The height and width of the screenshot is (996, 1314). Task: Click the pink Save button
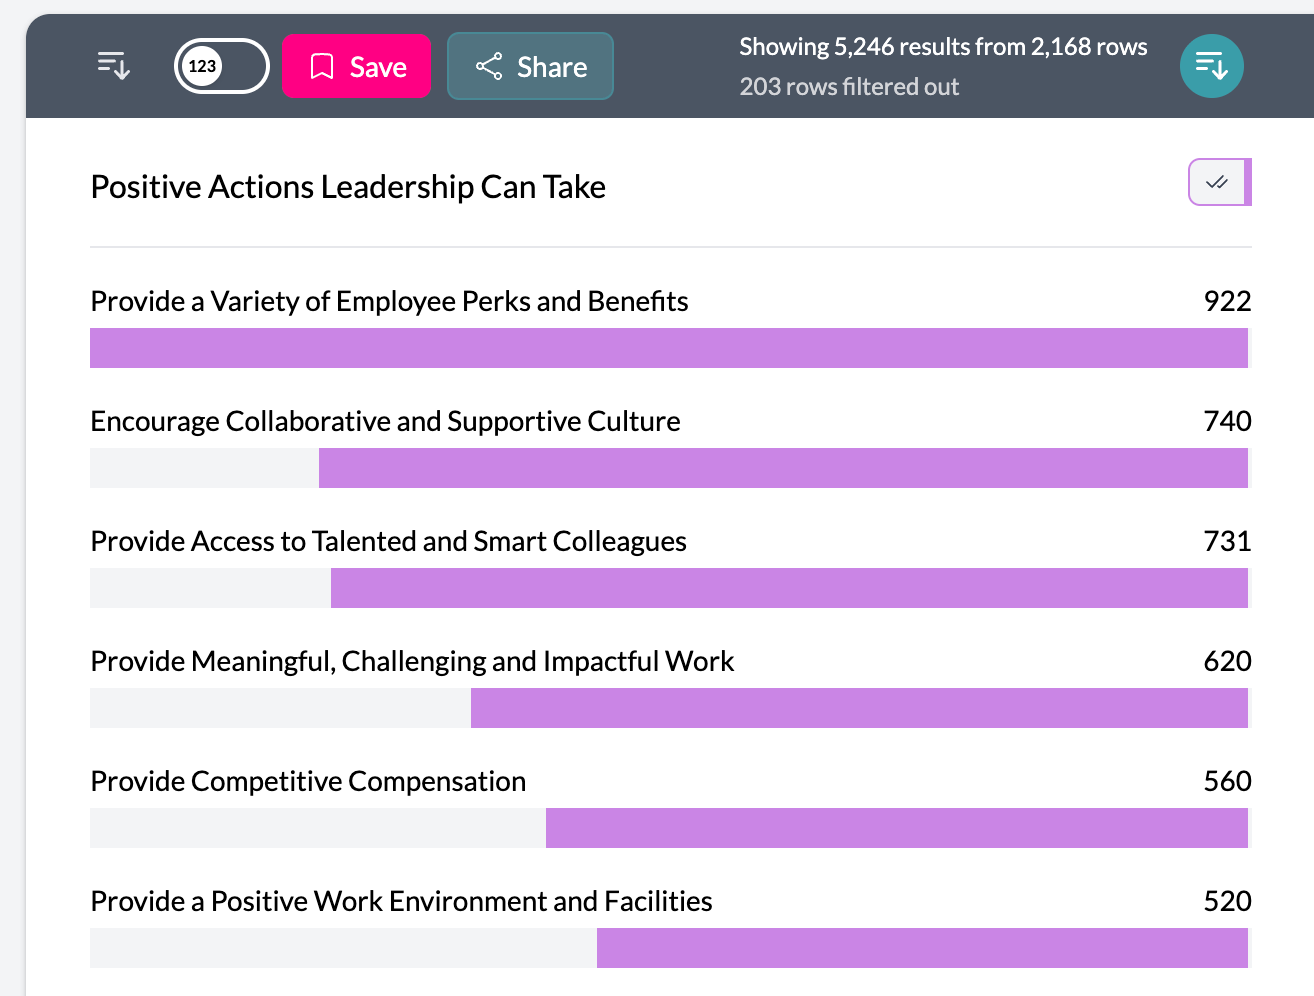356,66
